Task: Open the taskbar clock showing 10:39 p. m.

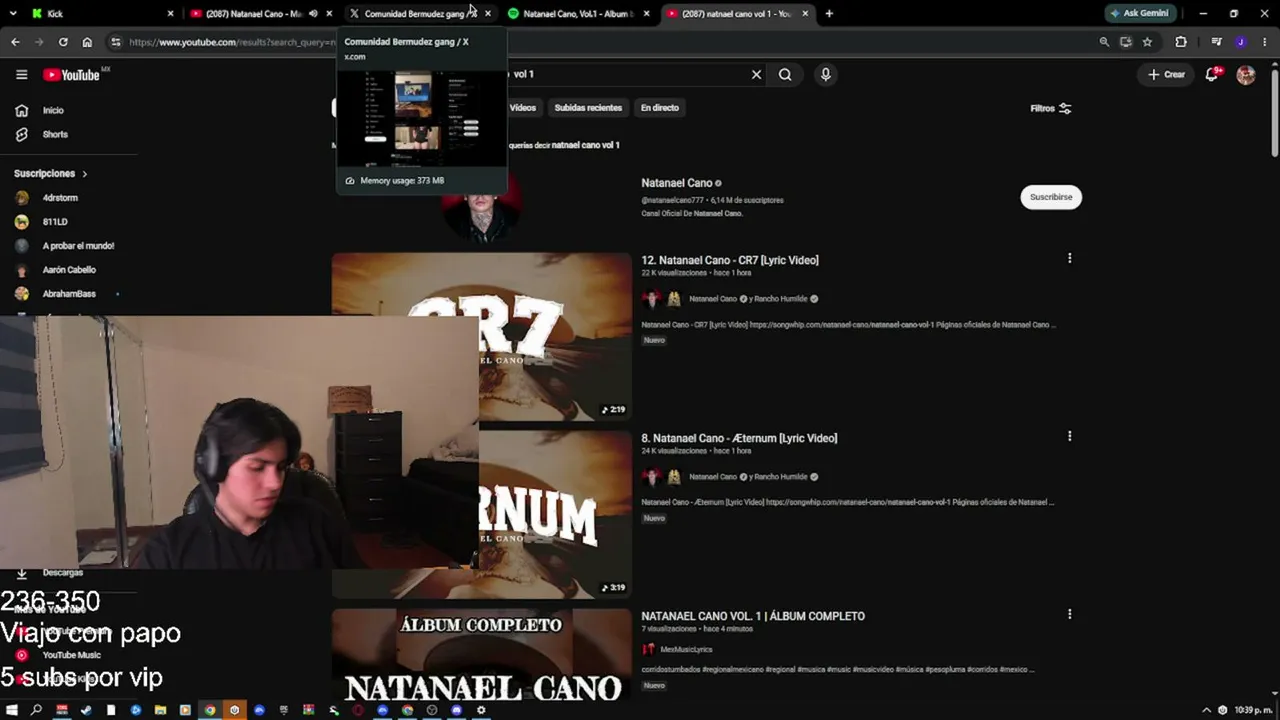Action: tap(1254, 710)
